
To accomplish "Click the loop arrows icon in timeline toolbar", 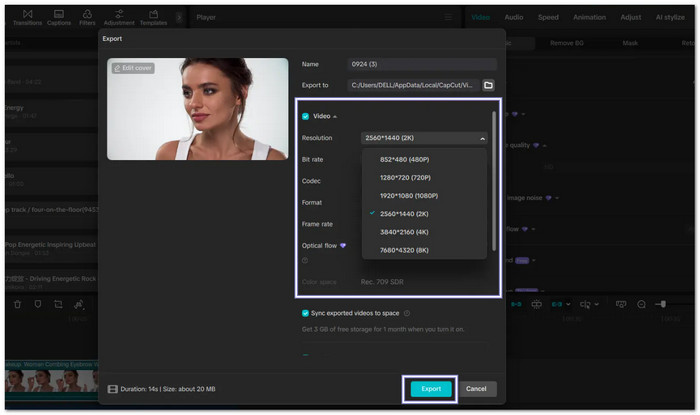I will 58,304.
